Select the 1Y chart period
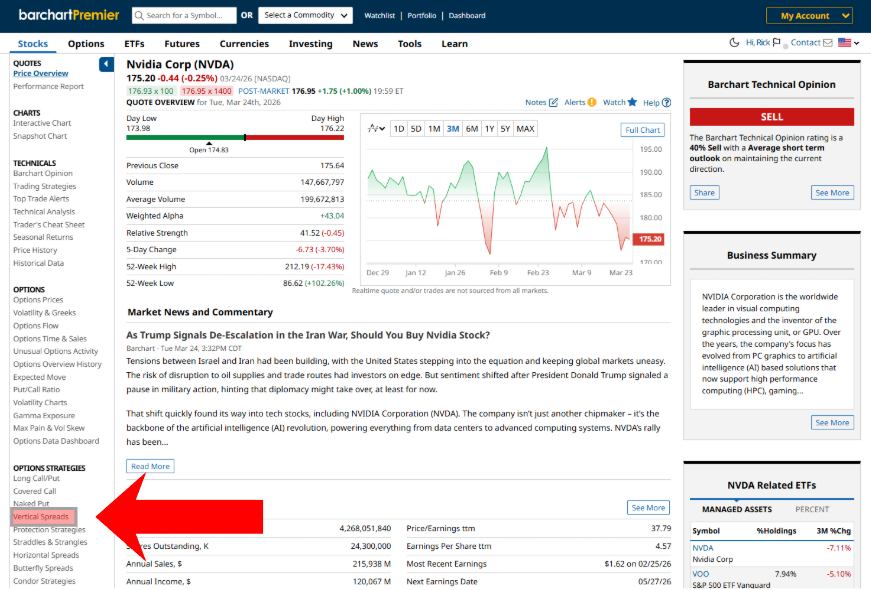The width and height of the screenshot is (871, 590). pos(489,129)
